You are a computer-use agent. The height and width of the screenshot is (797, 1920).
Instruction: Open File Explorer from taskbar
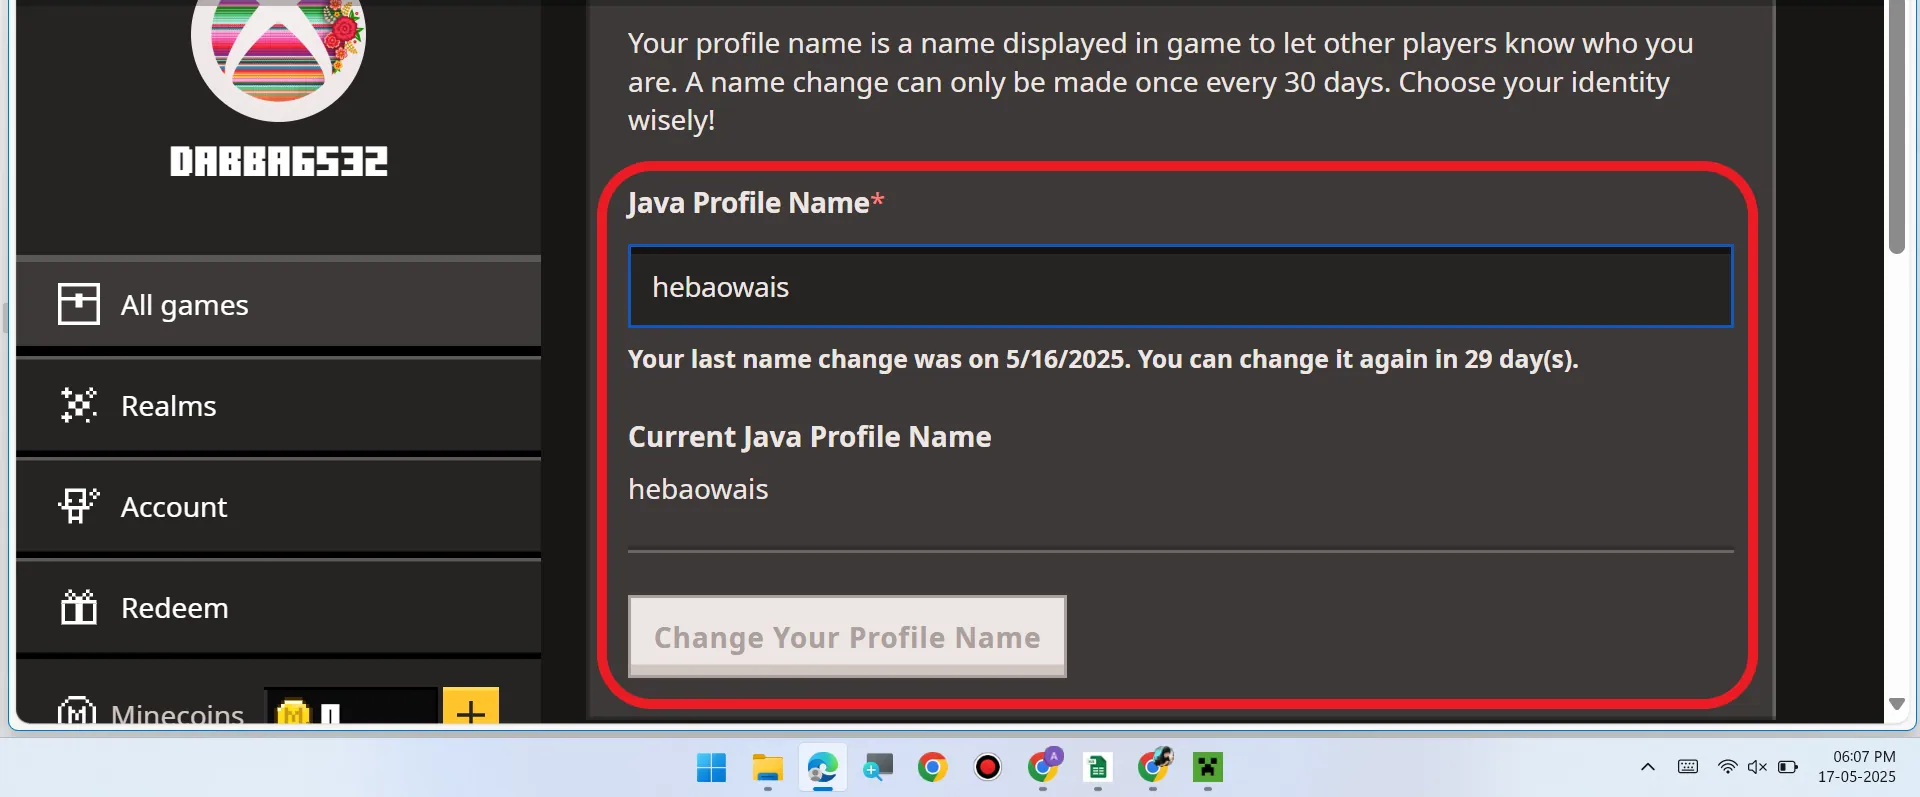tap(767, 768)
